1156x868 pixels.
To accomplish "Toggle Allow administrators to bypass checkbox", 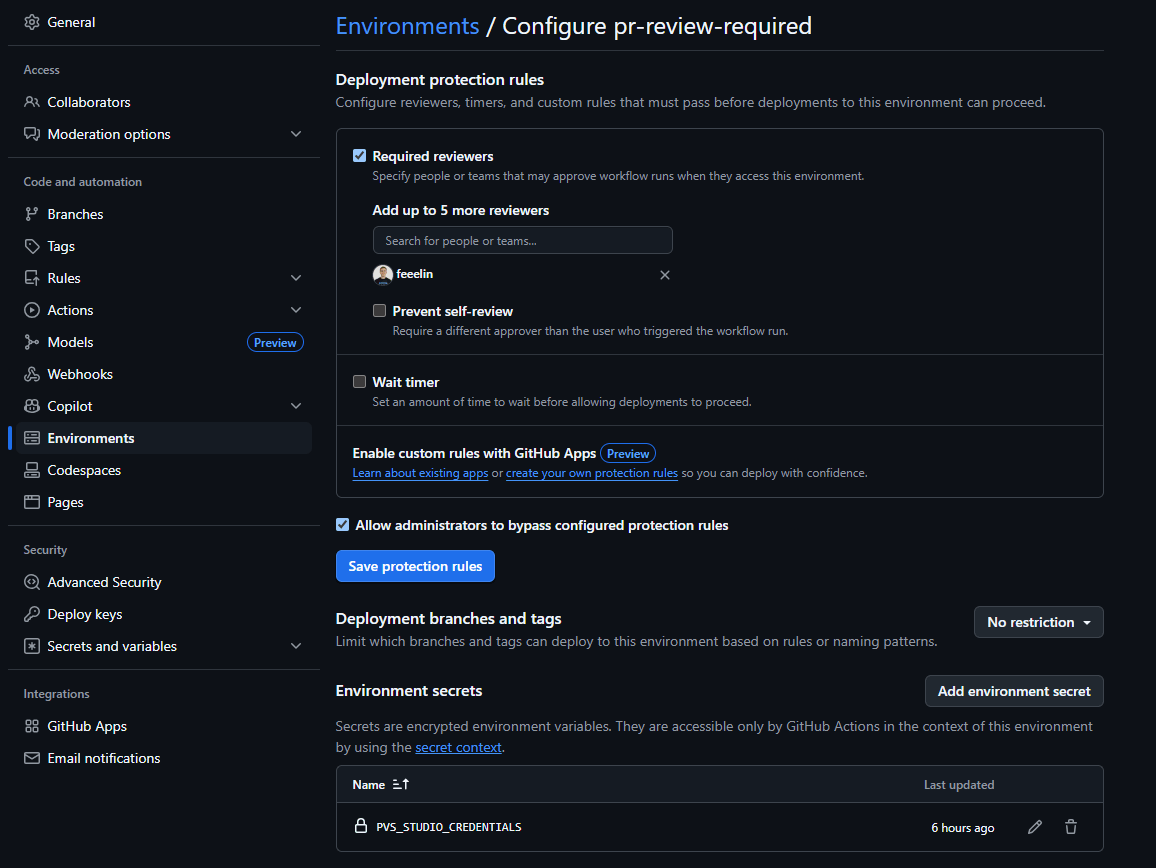I will pyautogui.click(x=343, y=525).
